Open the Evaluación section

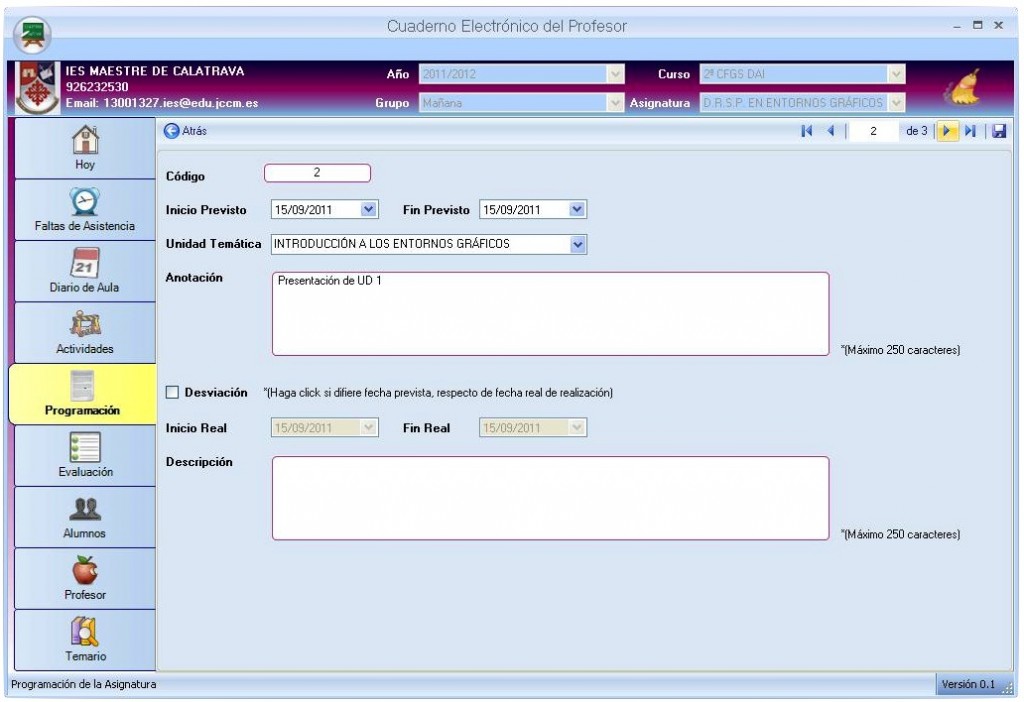pos(85,455)
